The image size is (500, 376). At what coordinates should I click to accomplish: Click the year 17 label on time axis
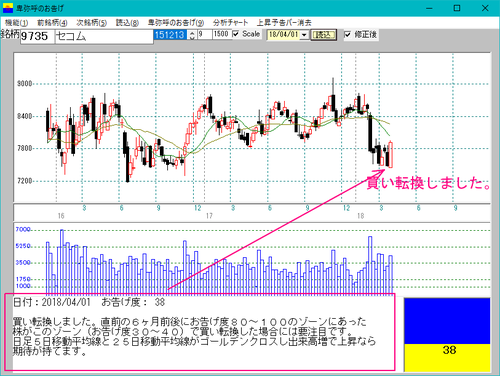tap(209, 216)
